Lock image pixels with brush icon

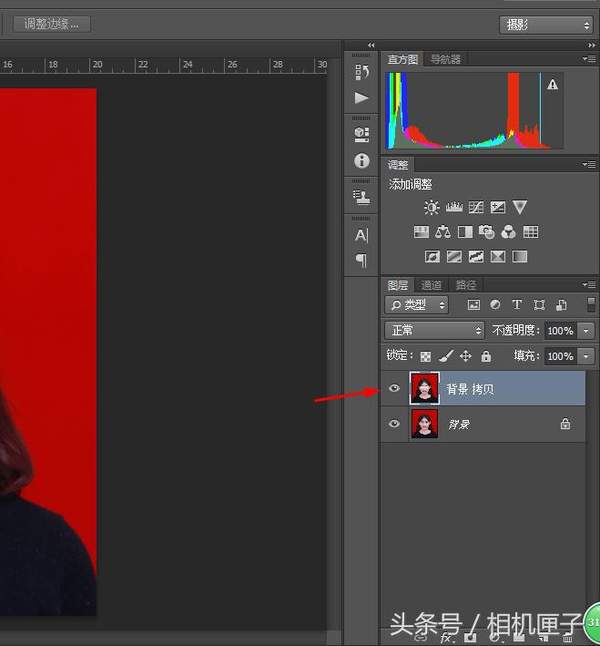click(446, 356)
